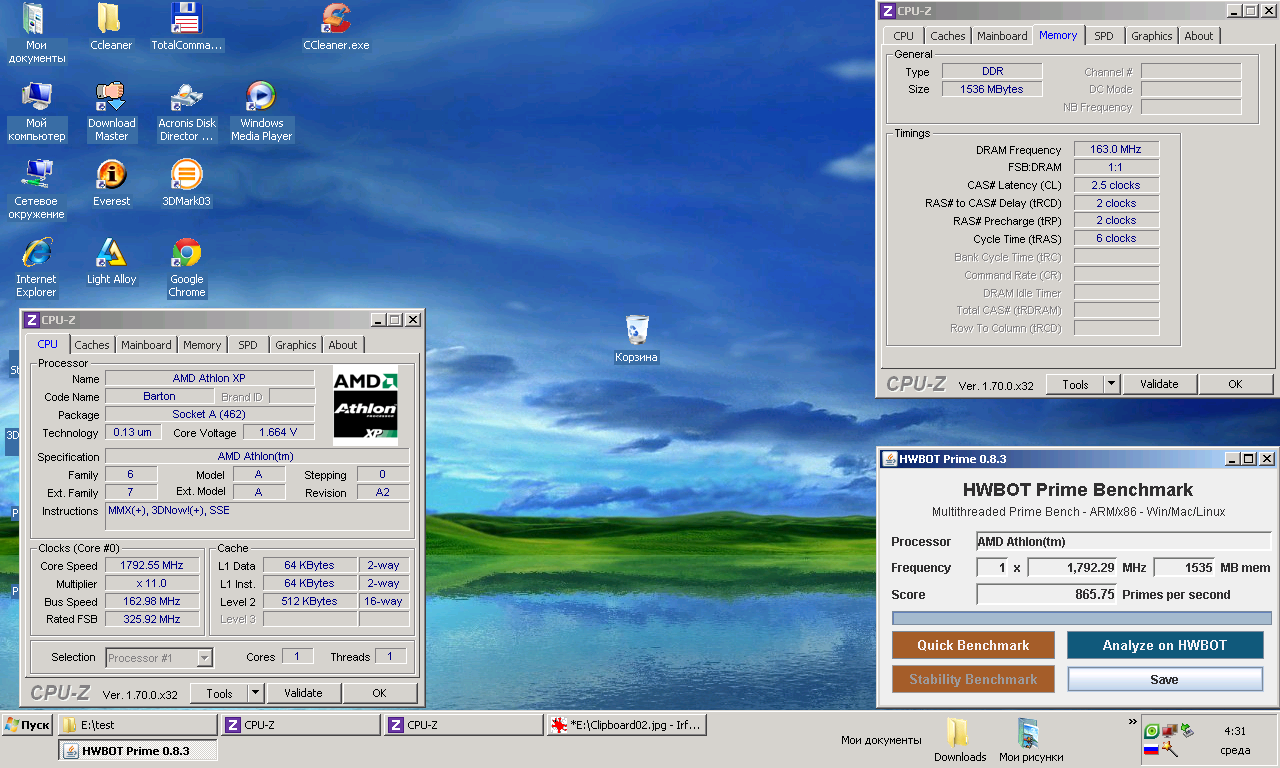This screenshot has height=768, width=1280.
Task: Switch to Graphics tab in CPU window
Action: (x=296, y=345)
